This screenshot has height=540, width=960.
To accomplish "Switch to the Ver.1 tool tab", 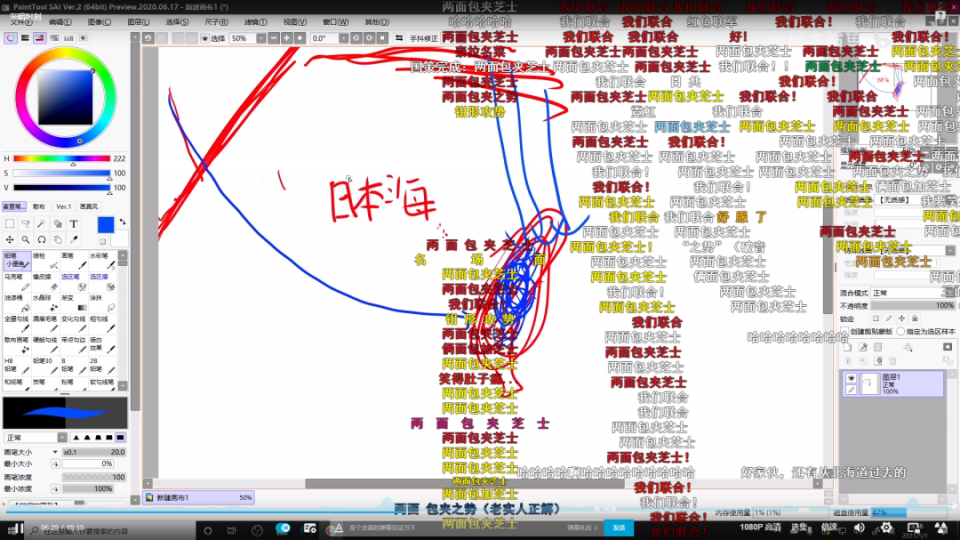I will click(x=64, y=206).
